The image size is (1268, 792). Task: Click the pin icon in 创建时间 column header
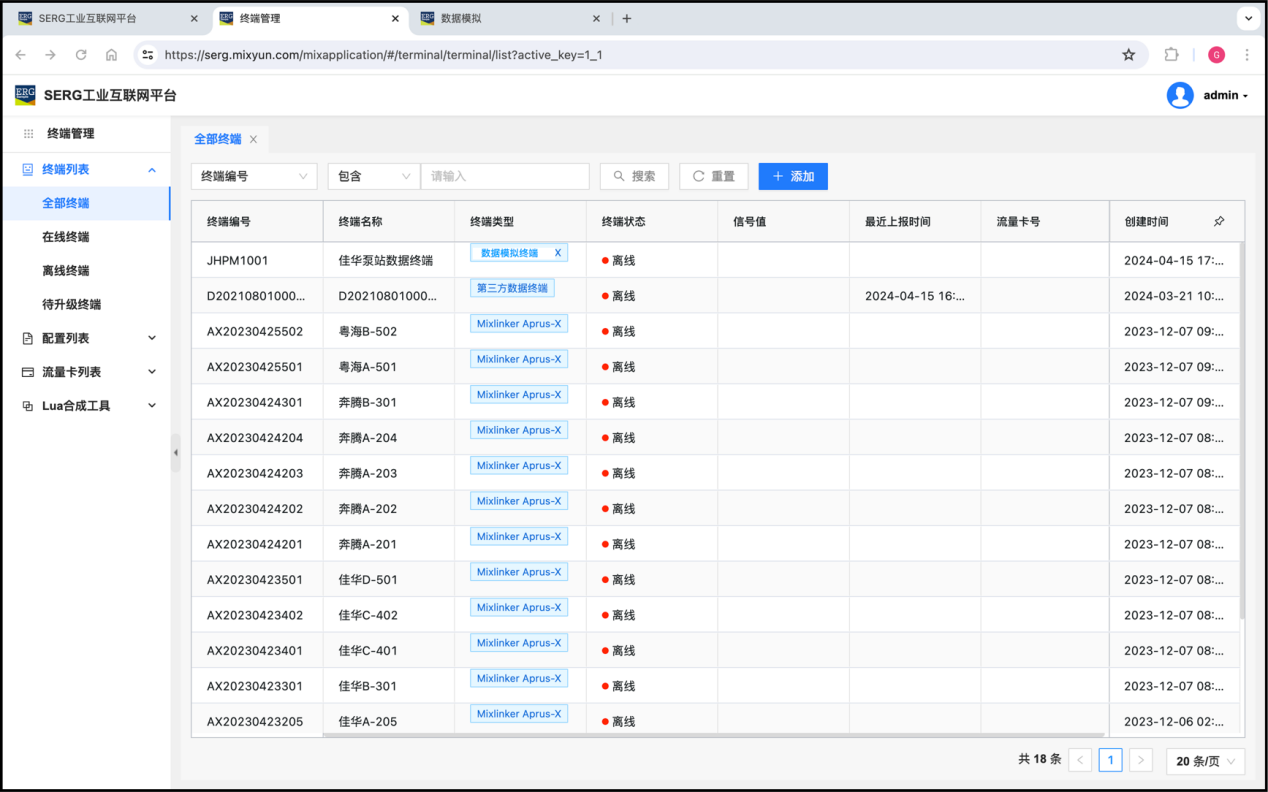(x=1218, y=221)
